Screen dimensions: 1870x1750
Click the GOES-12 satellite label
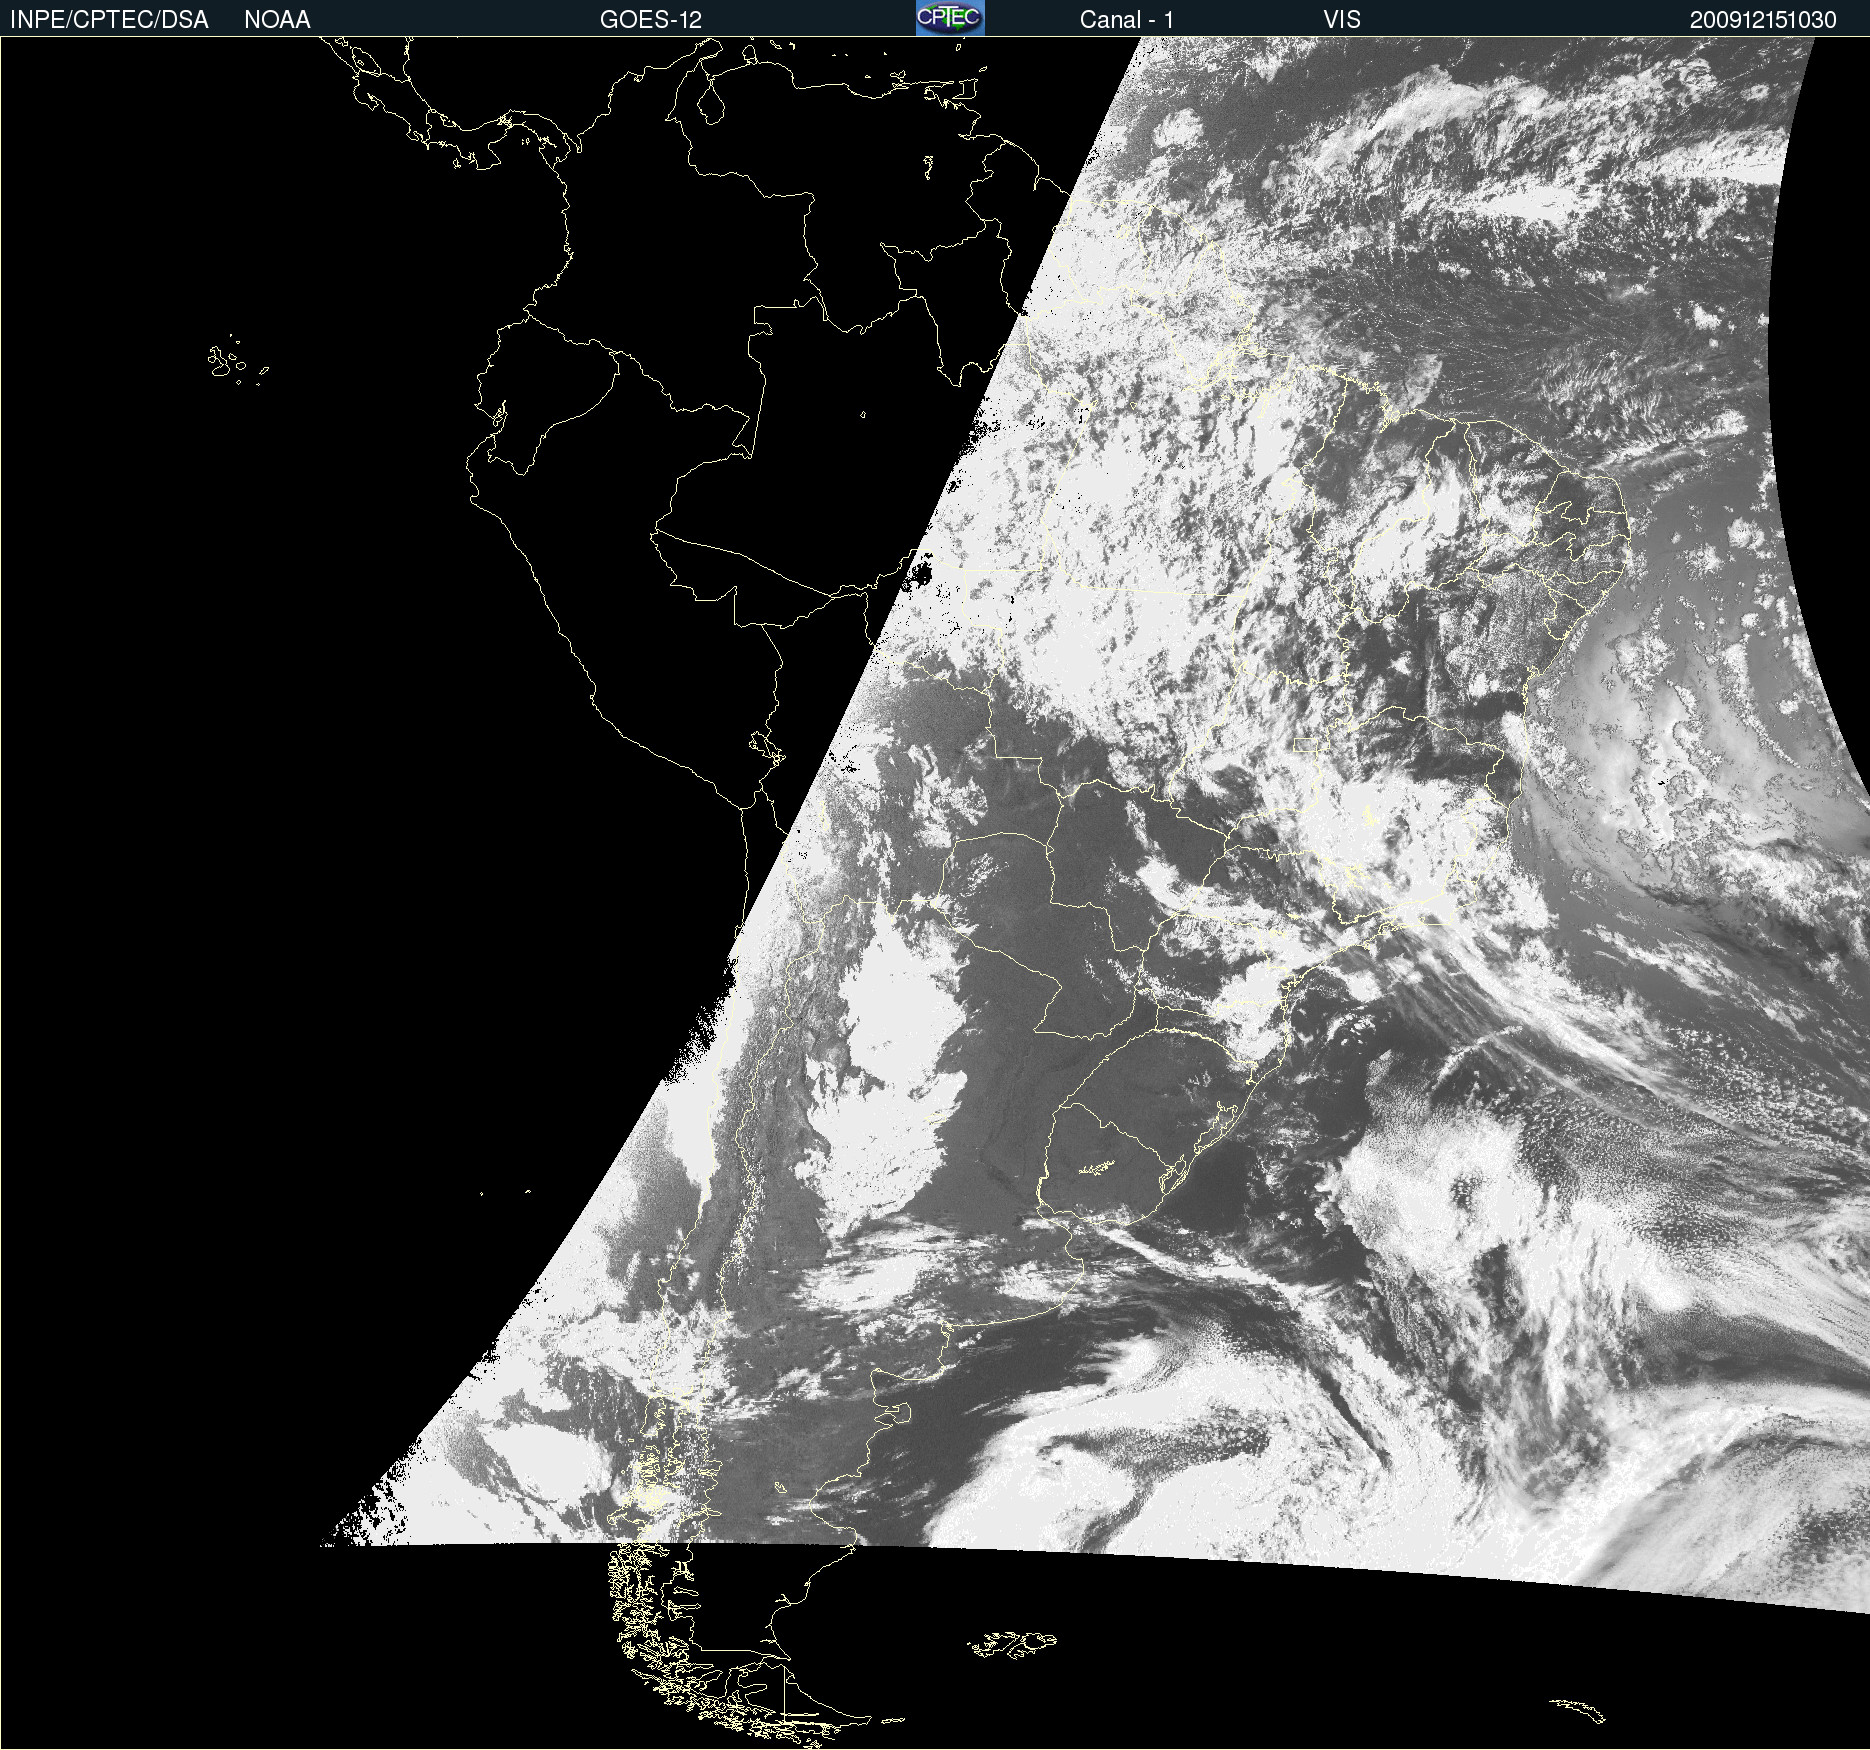651,20
